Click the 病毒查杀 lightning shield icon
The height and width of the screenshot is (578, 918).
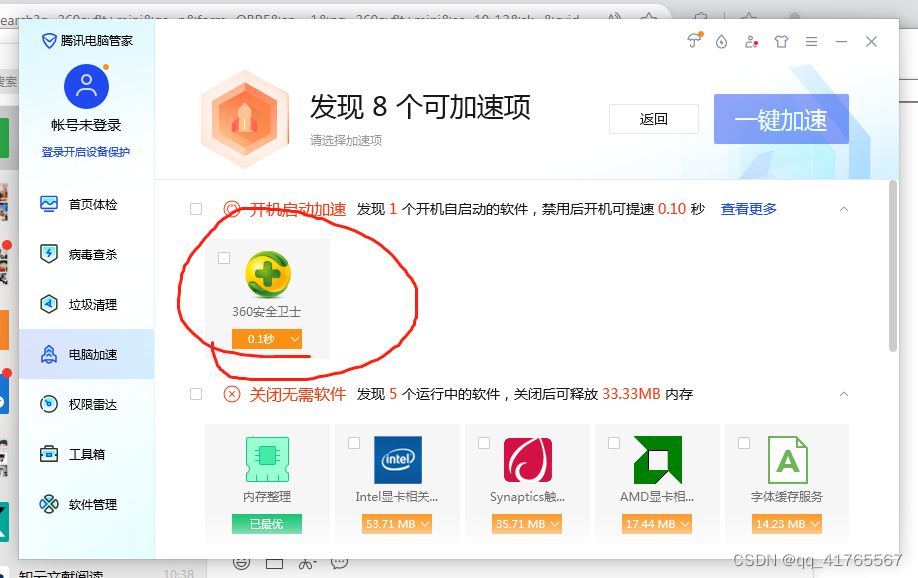tap(49, 254)
